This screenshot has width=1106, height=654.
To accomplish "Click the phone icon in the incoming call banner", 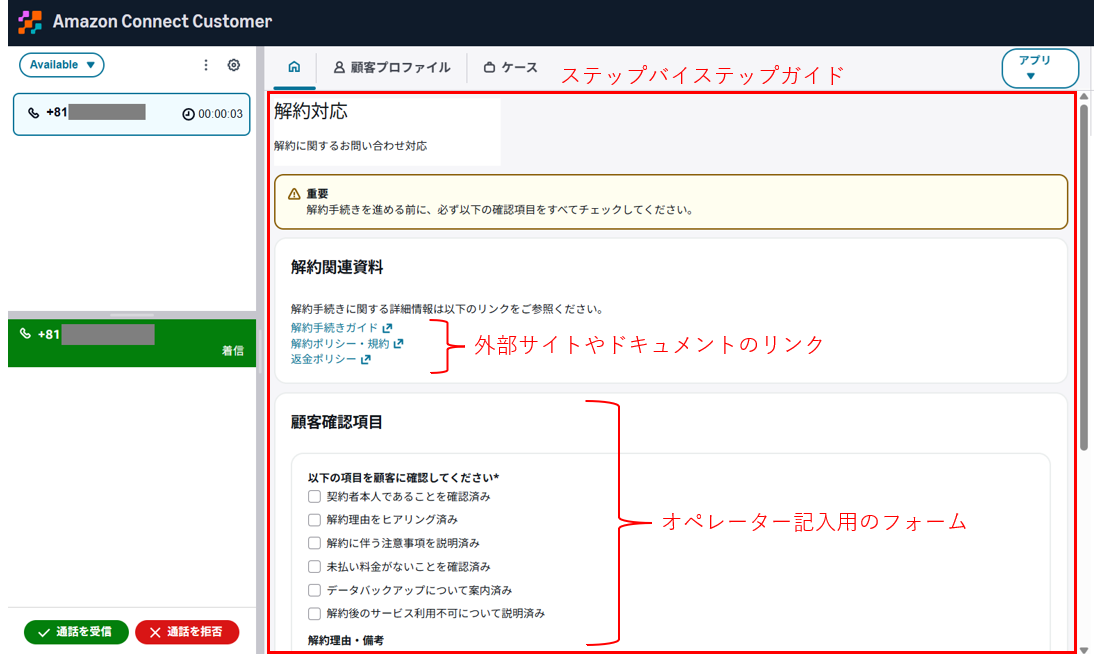I will [25, 334].
